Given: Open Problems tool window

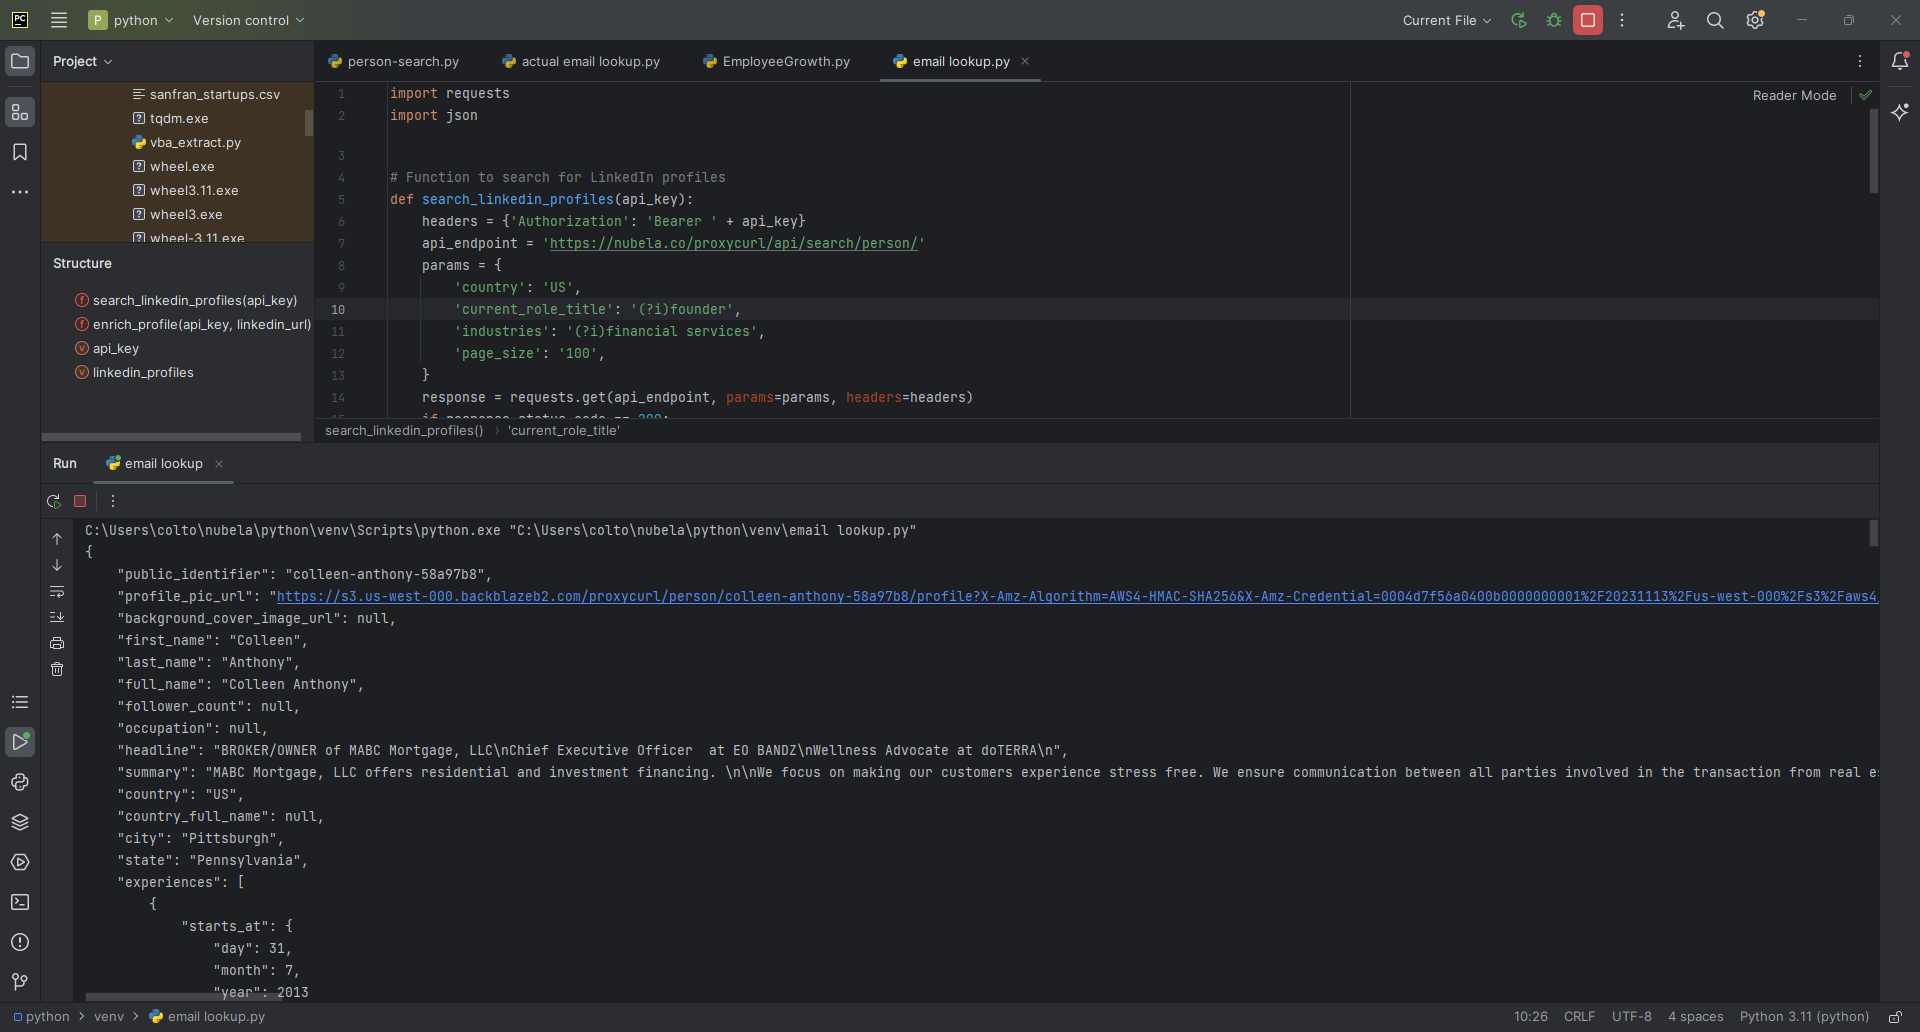Looking at the screenshot, I should pyautogui.click(x=20, y=942).
